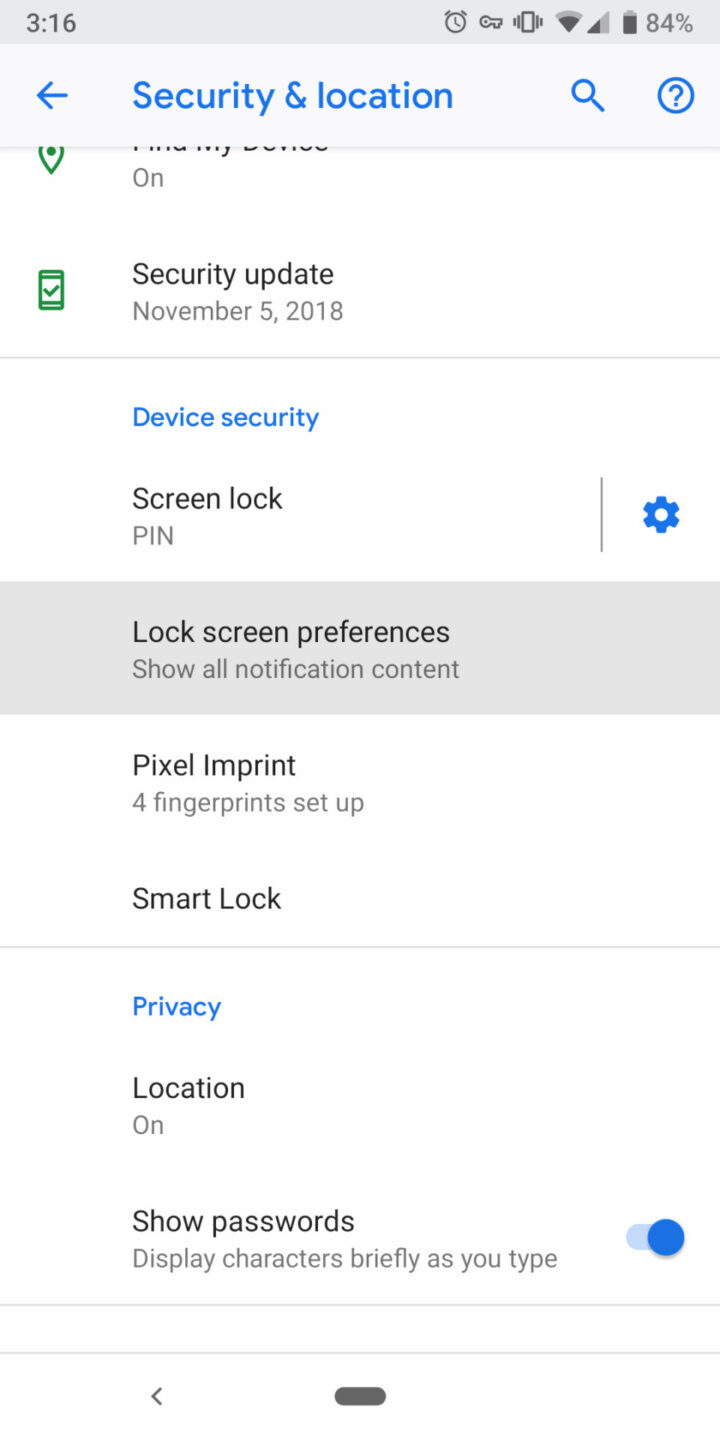720x1440 pixels.
Task: Open Screen lock settings gear
Action: point(659,514)
